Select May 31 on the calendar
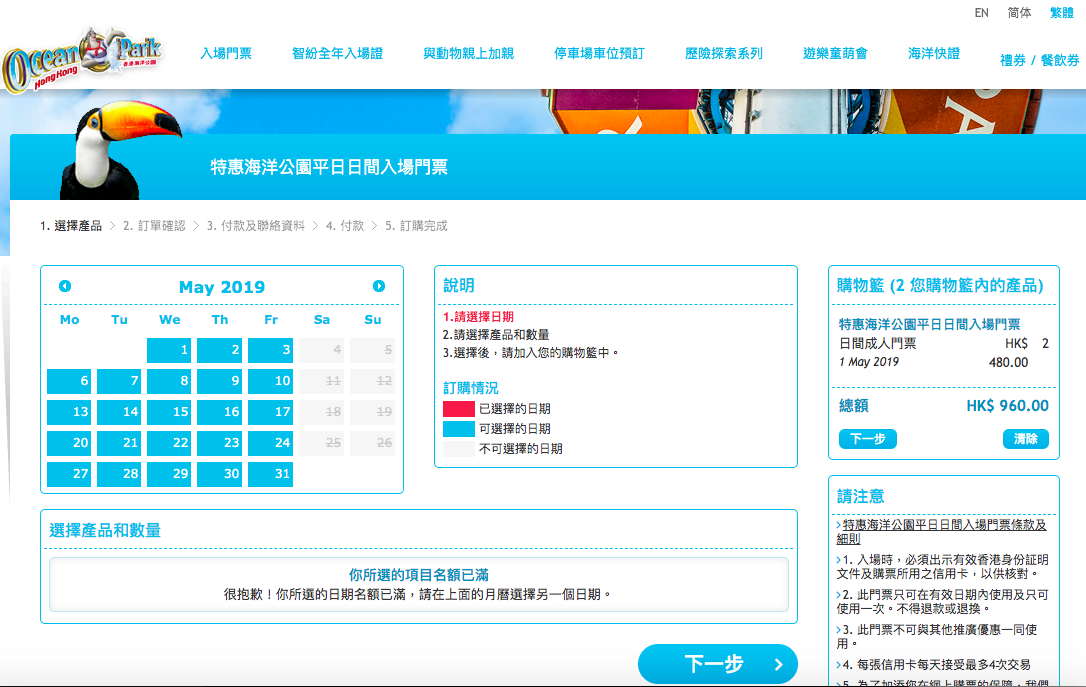 270,474
